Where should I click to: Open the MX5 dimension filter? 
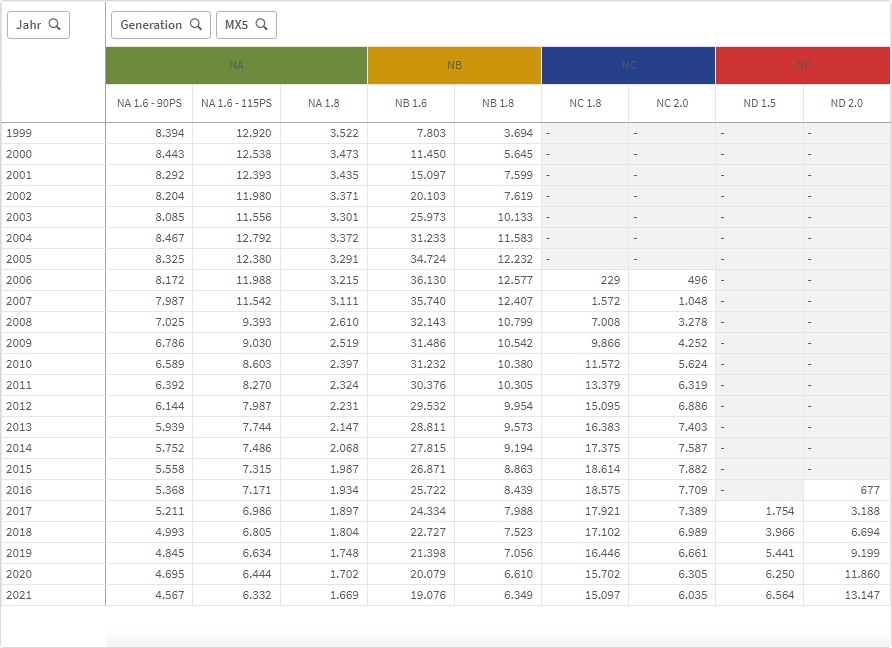[x=237, y=25]
